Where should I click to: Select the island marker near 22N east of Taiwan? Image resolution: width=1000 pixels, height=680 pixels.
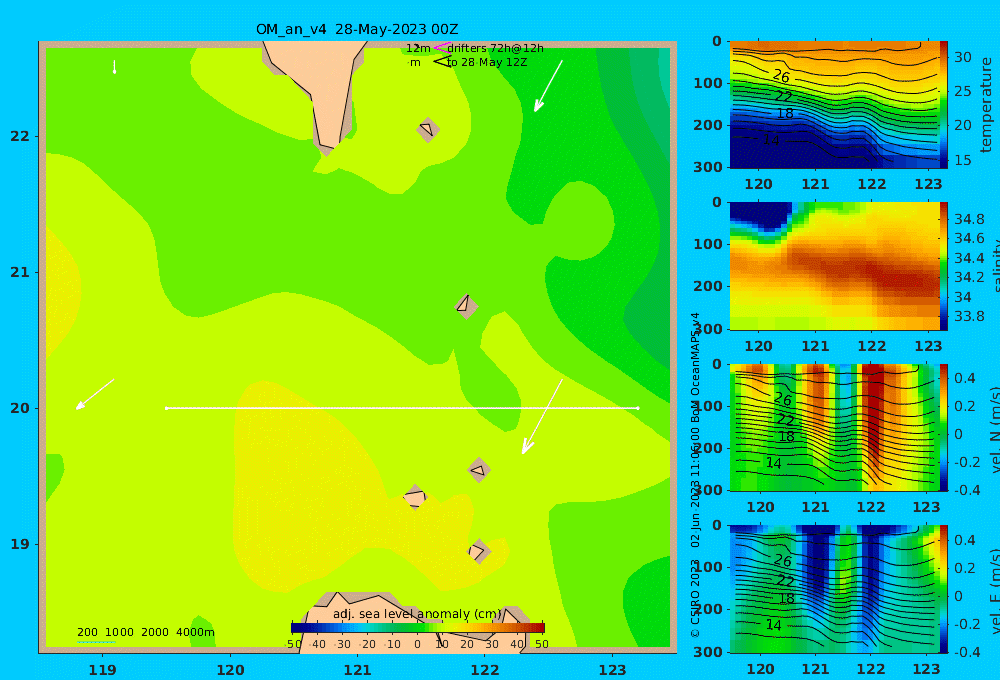(428, 129)
